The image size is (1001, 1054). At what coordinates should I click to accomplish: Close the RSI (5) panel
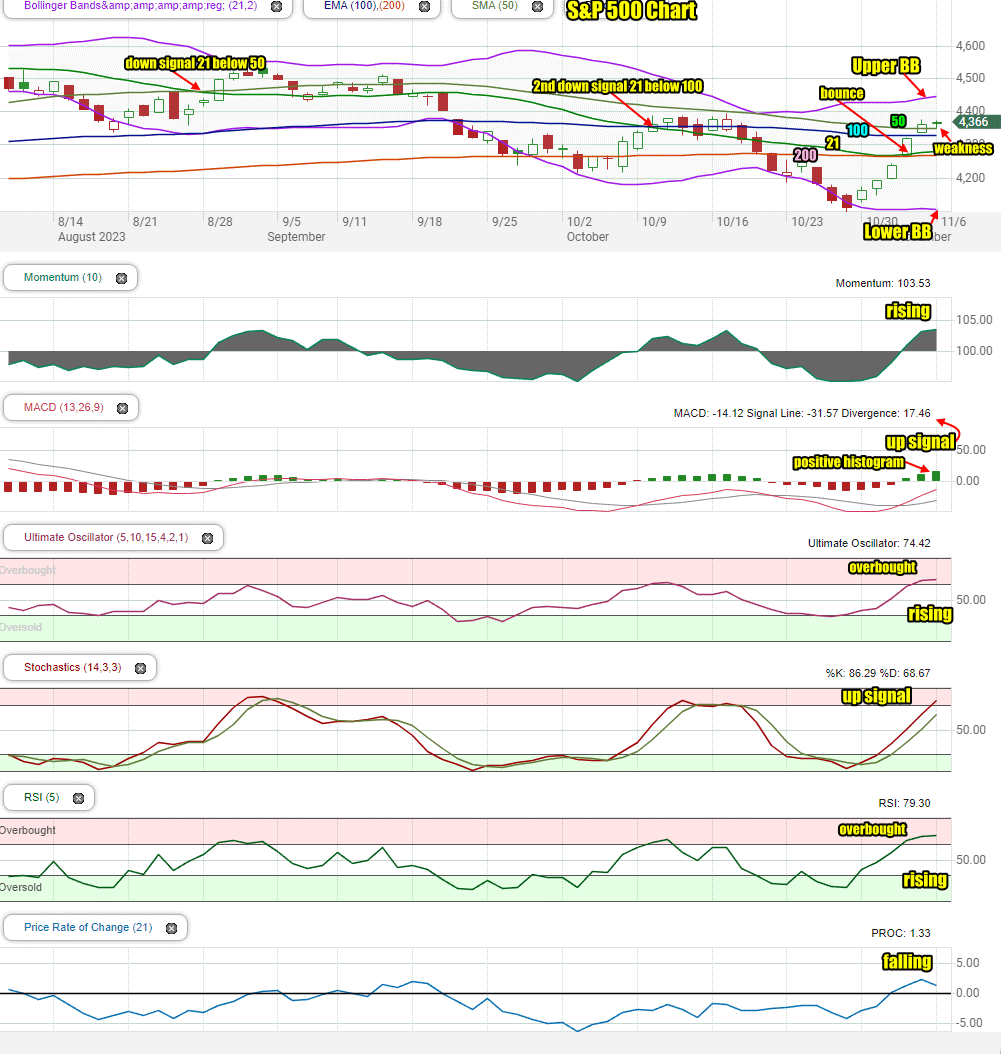pyautogui.click(x=79, y=798)
